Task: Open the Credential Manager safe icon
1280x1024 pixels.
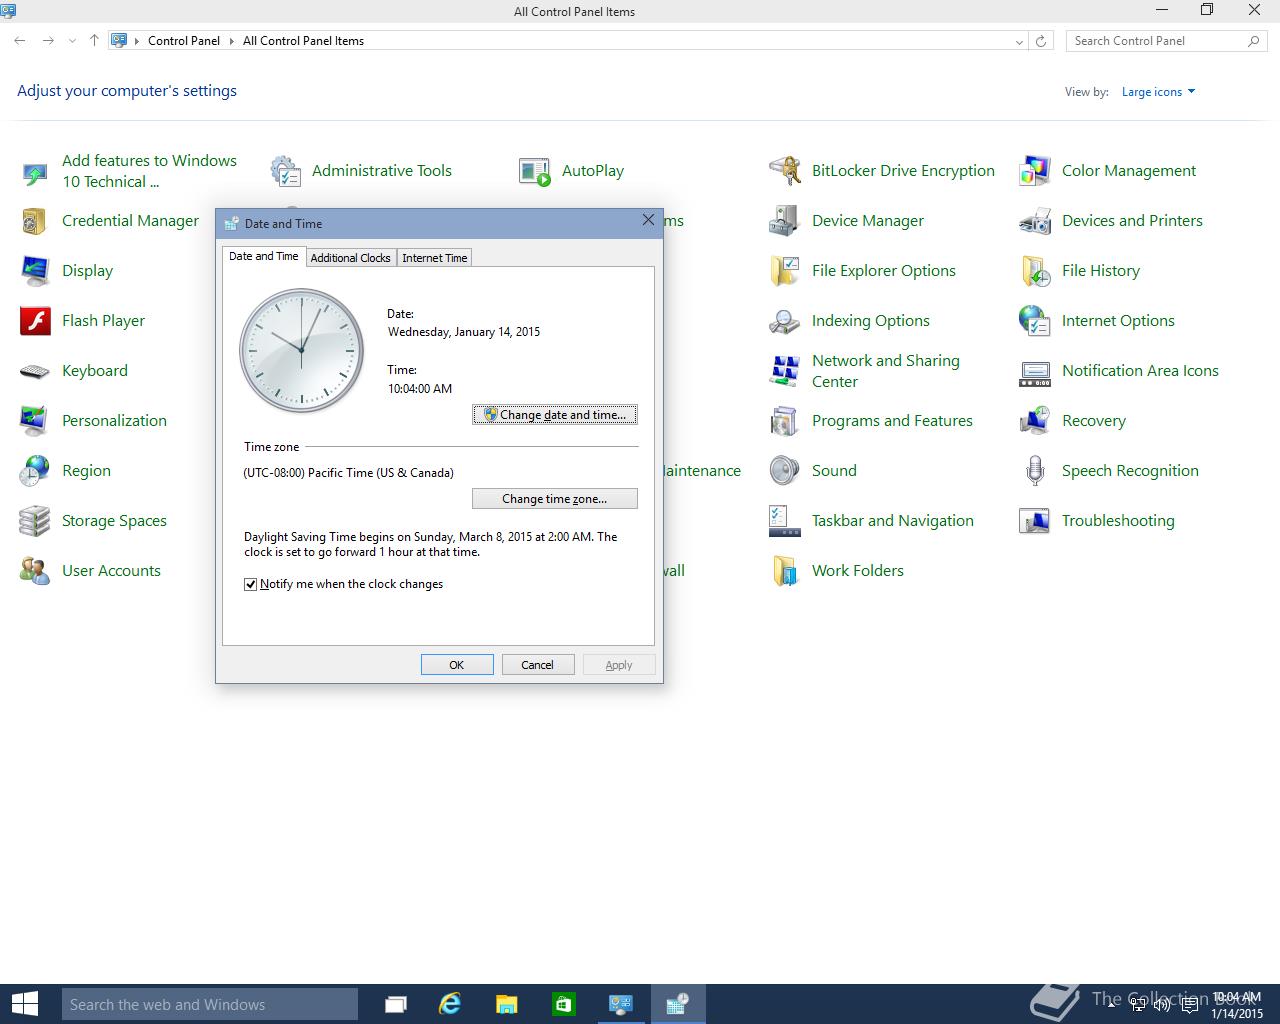Action: click(x=35, y=221)
